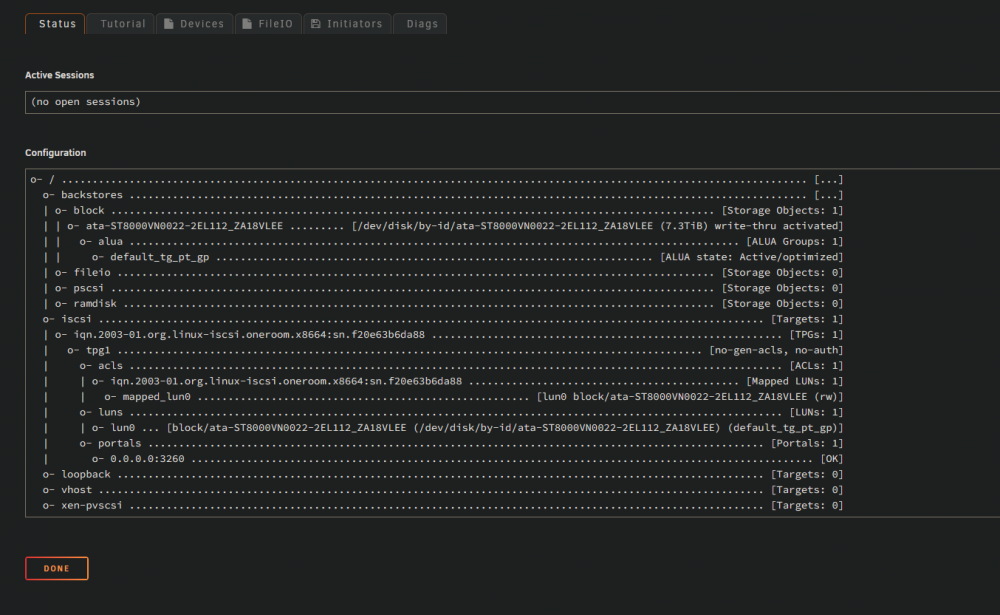Screen dimensions: 1000x615
Task: Switch to the Status tab
Action: click(55, 24)
